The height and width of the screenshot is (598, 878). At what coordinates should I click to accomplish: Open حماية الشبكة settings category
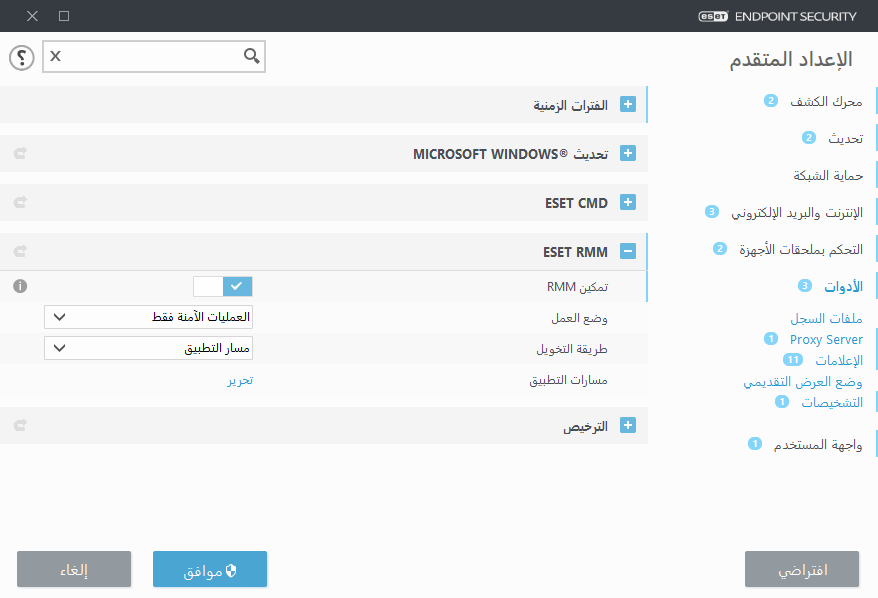[x=828, y=176]
